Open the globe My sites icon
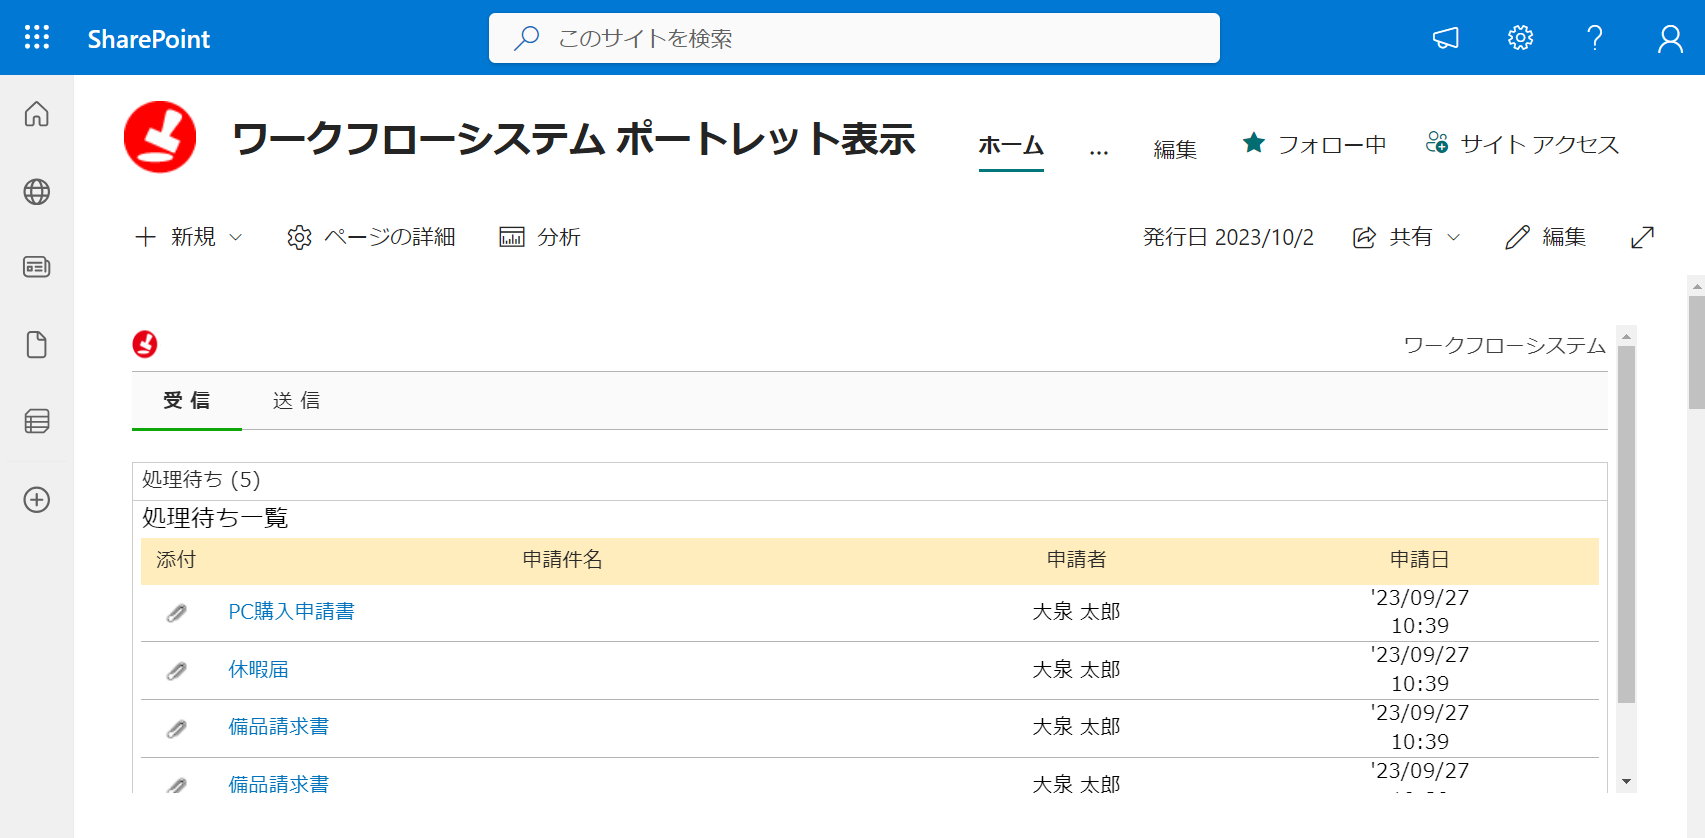This screenshot has height=838, width=1705. pyautogui.click(x=37, y=192)
